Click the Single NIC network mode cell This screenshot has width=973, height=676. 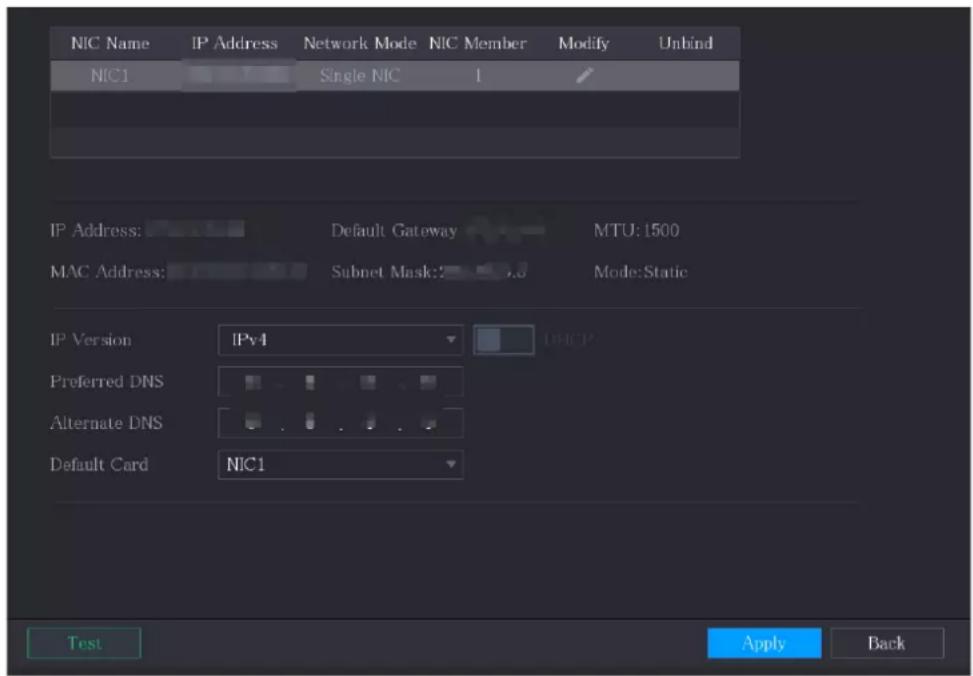[x=359, y=76]
